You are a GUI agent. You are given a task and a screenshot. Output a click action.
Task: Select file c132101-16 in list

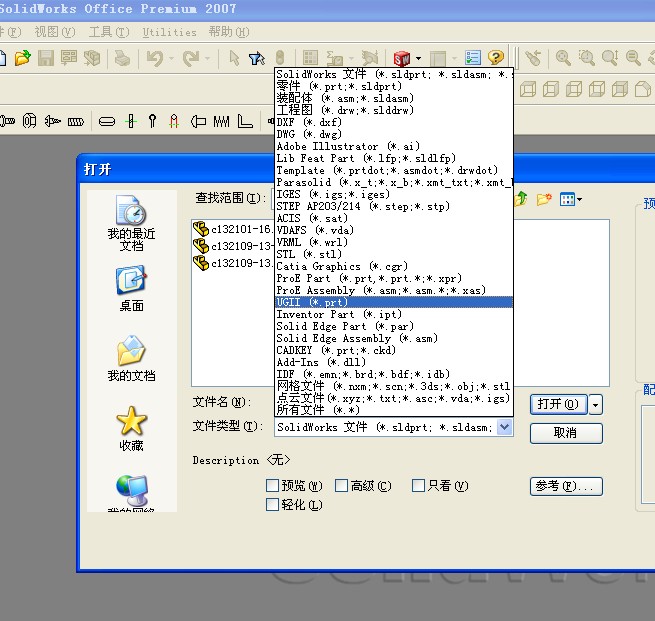click(233, 229)
